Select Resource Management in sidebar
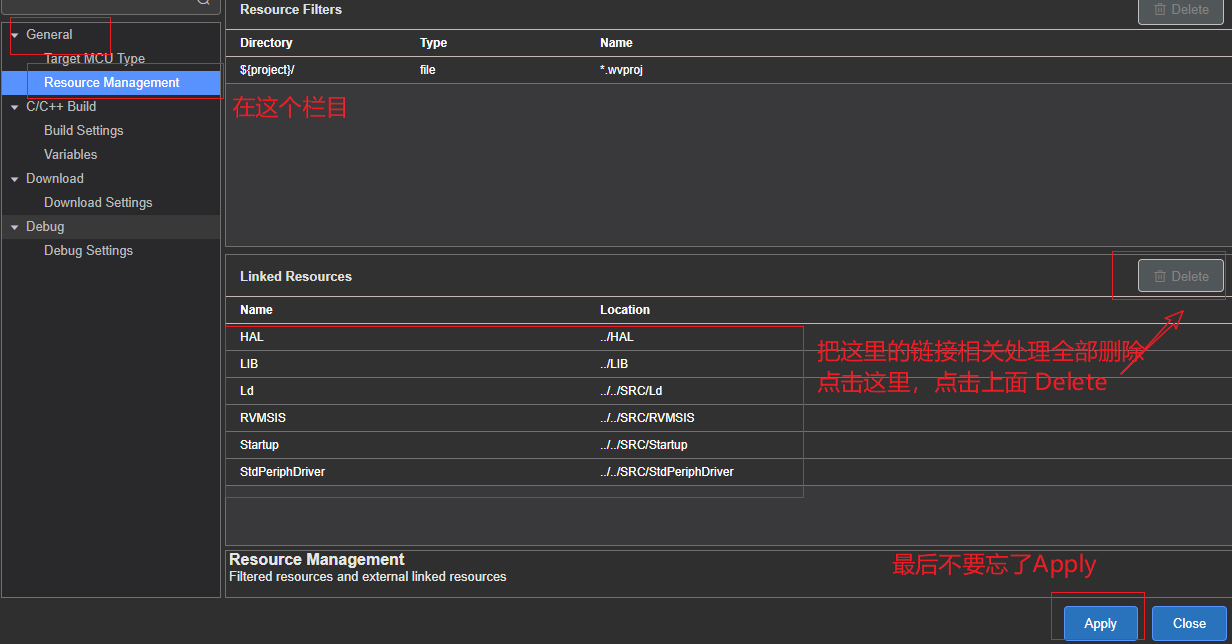1232x644 pixels. pyautogui.click(x=111, y=83)
